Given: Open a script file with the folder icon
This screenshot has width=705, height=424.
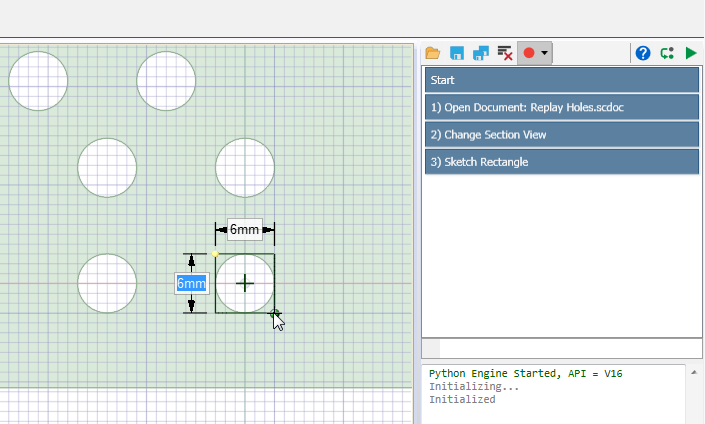Looking at the screenshot, I should pos(433,53).
